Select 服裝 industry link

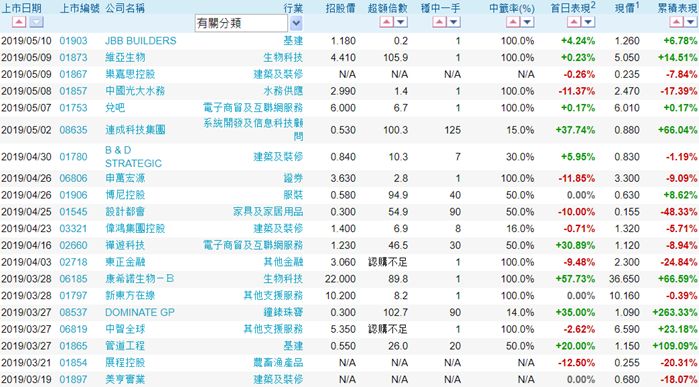coord(293,195)
